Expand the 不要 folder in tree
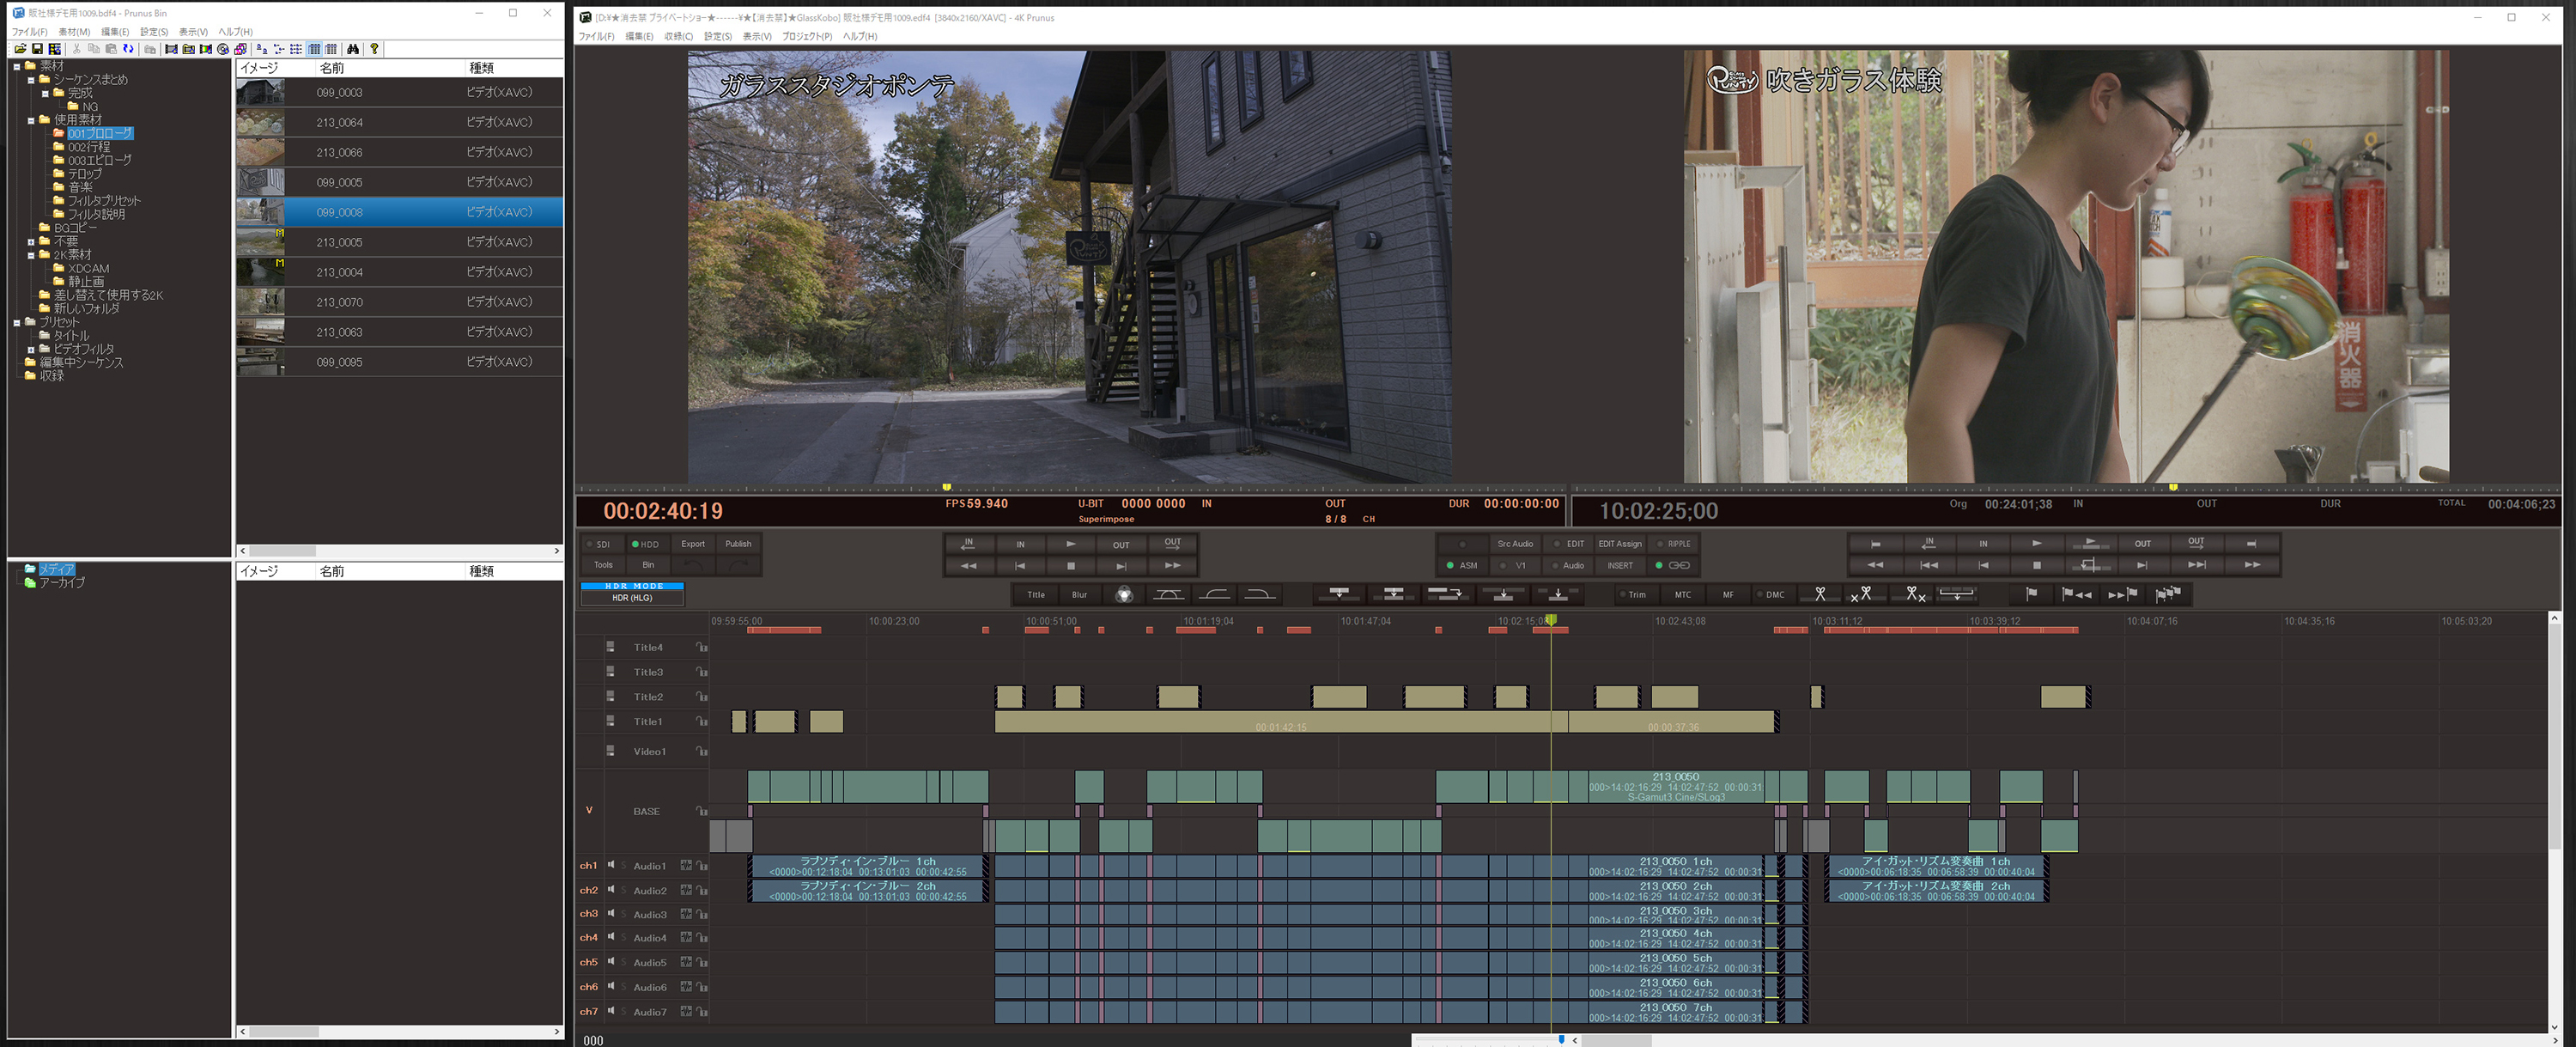 point(31,242)
